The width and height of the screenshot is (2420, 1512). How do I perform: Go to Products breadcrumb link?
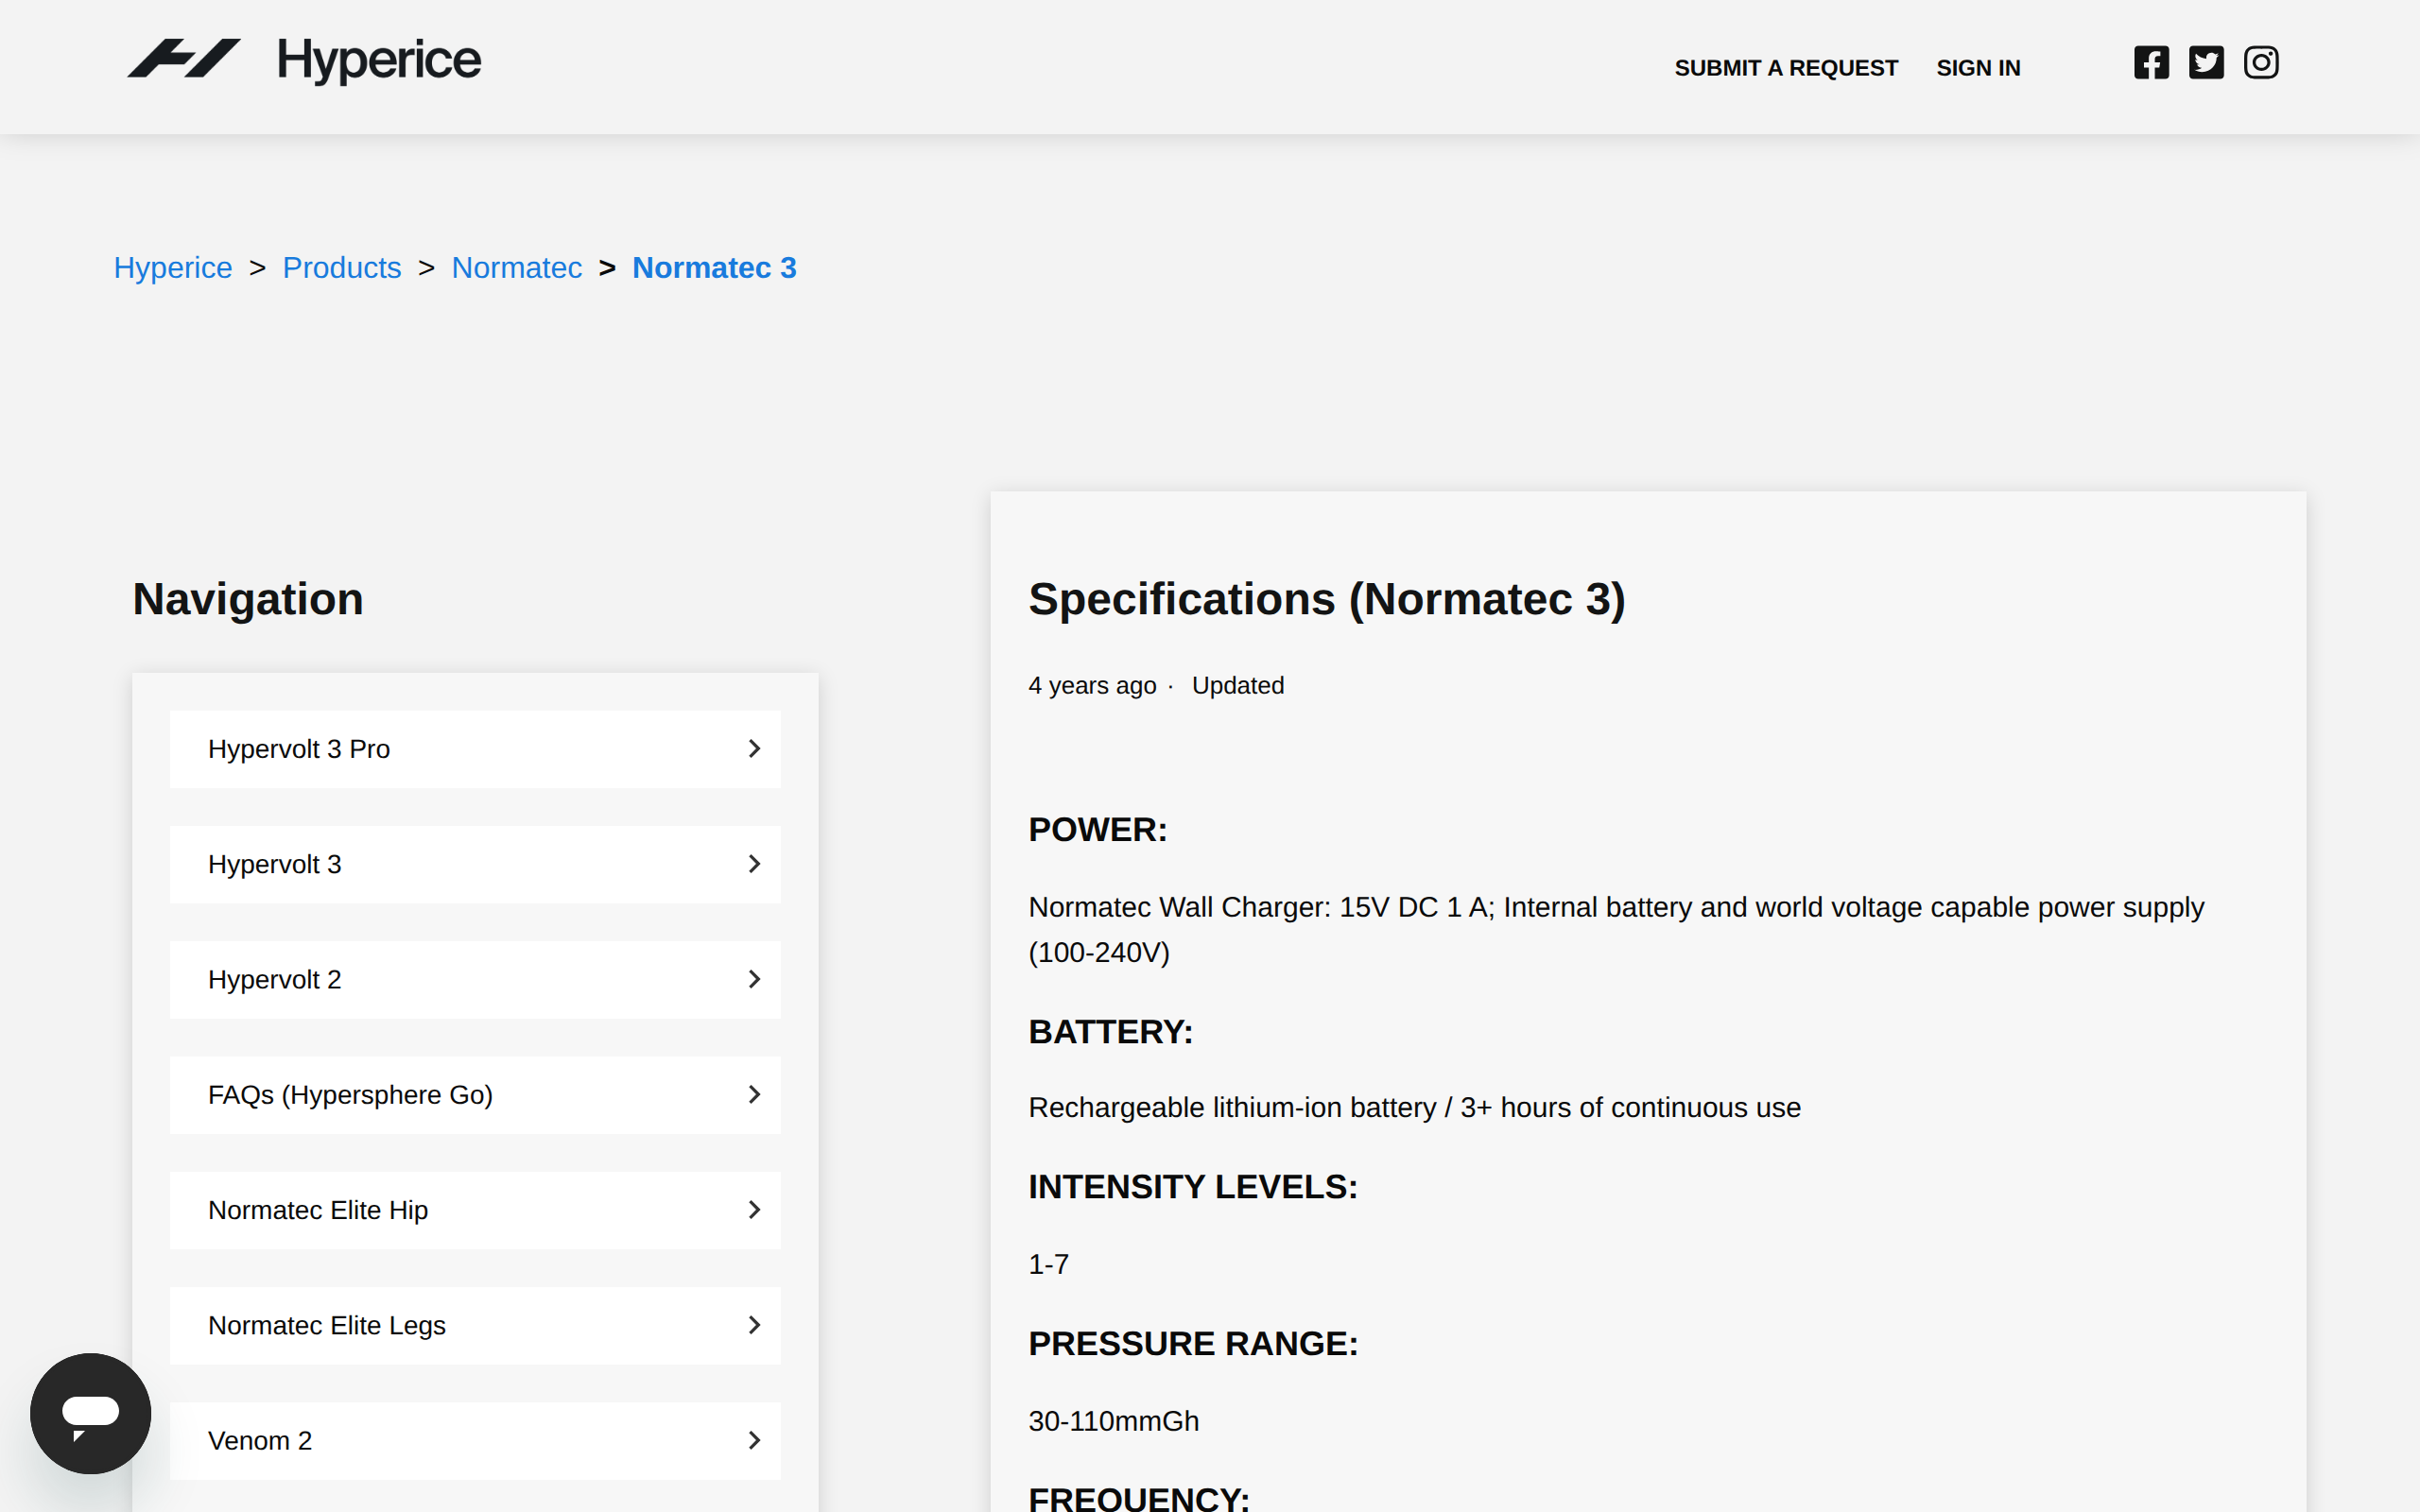(x=342, y=268)
